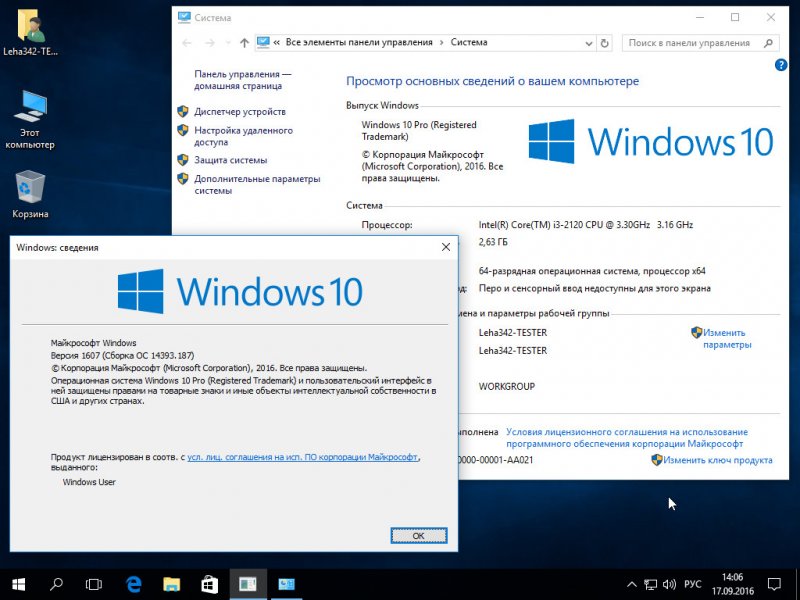Image resolution: width=800 pixels, height=600 pixels.
Task: Maximize the Система window
Action: coord(735,17)
